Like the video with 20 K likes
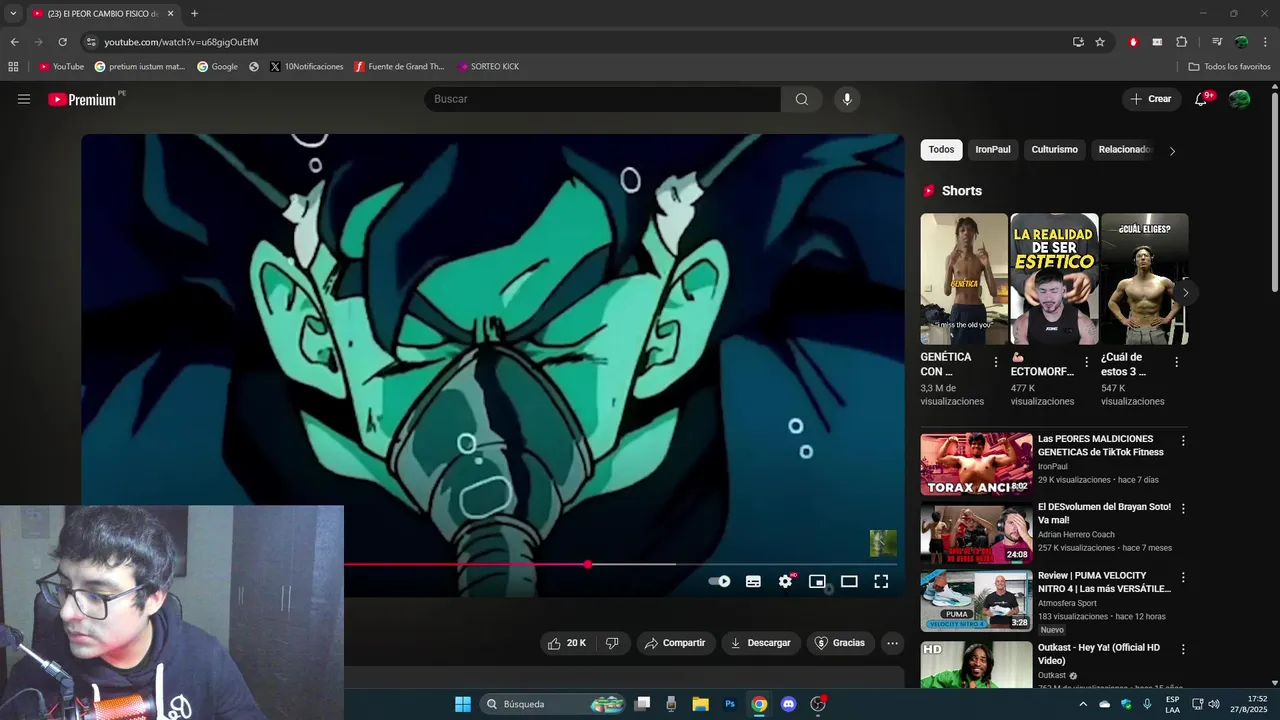The image size is (1280, 720). 567,643
